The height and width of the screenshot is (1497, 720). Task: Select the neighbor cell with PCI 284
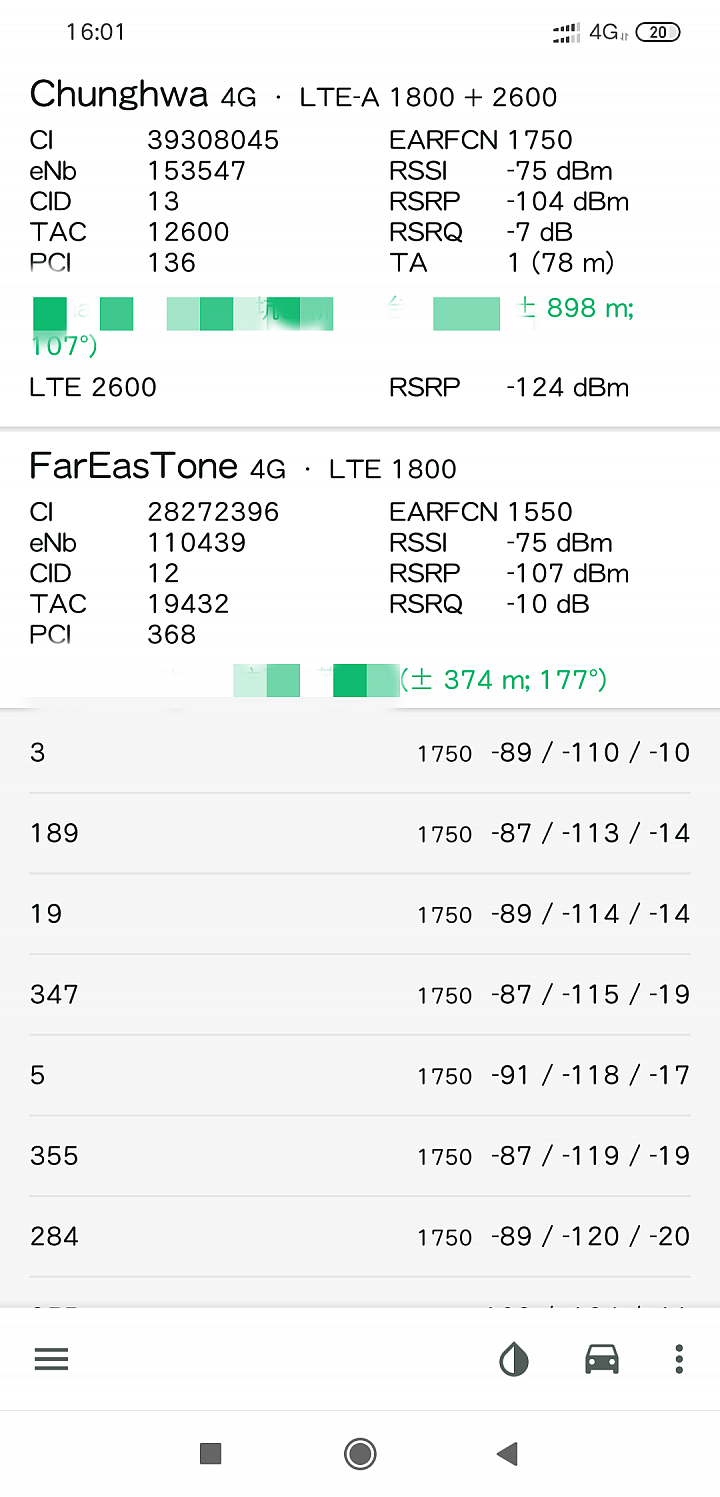coord(360,1237)
